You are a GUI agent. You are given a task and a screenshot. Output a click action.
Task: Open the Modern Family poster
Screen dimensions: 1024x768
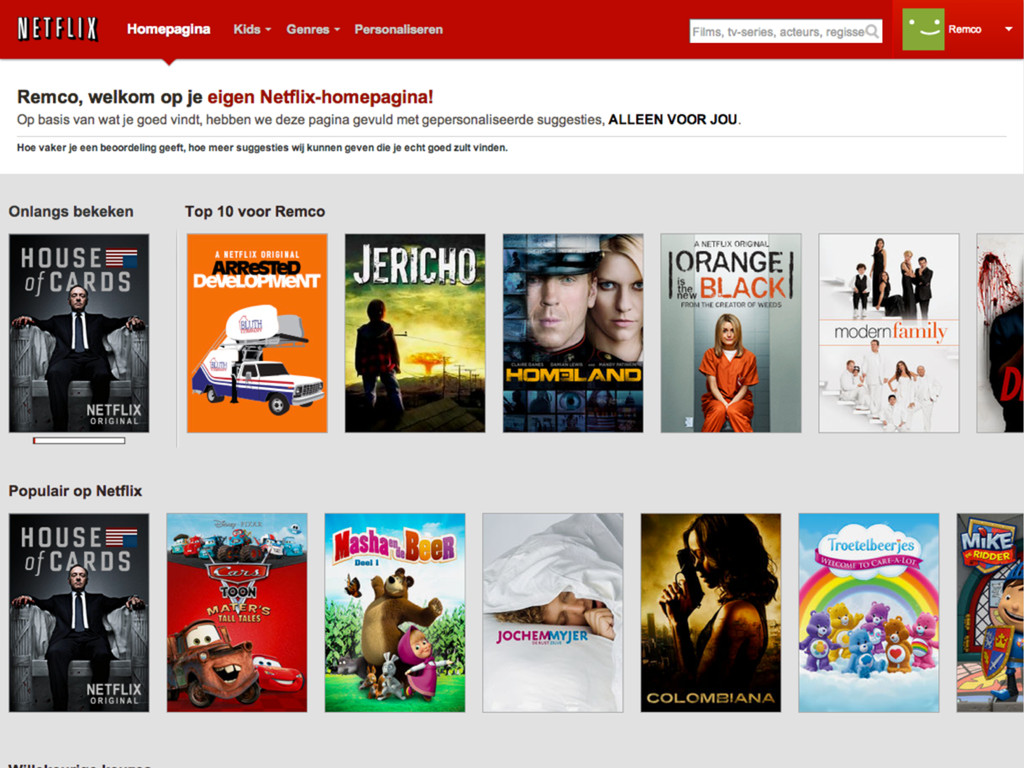pyautogui.click(x=889, y=333)
